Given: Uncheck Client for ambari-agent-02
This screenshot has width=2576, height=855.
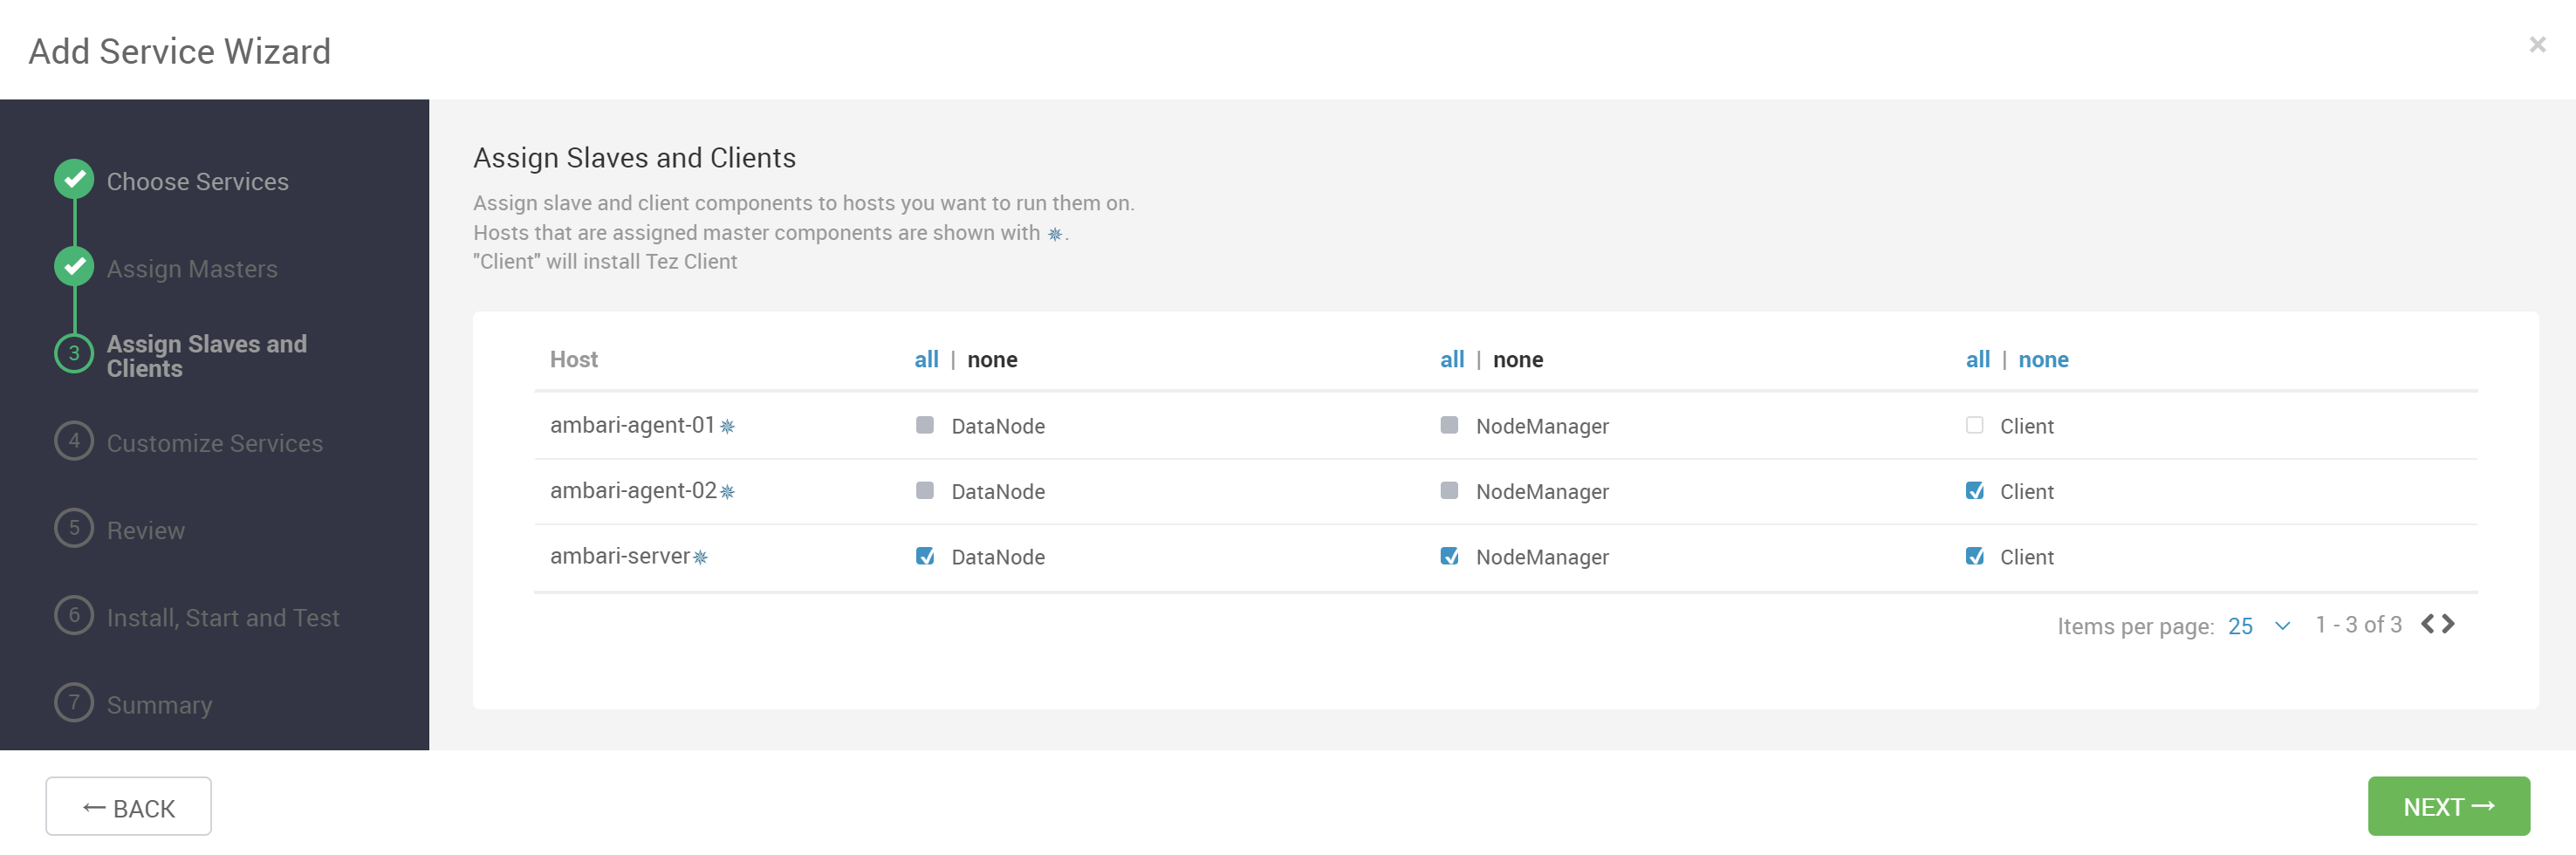Looking at the screenshot, I should click(1974, 490).
